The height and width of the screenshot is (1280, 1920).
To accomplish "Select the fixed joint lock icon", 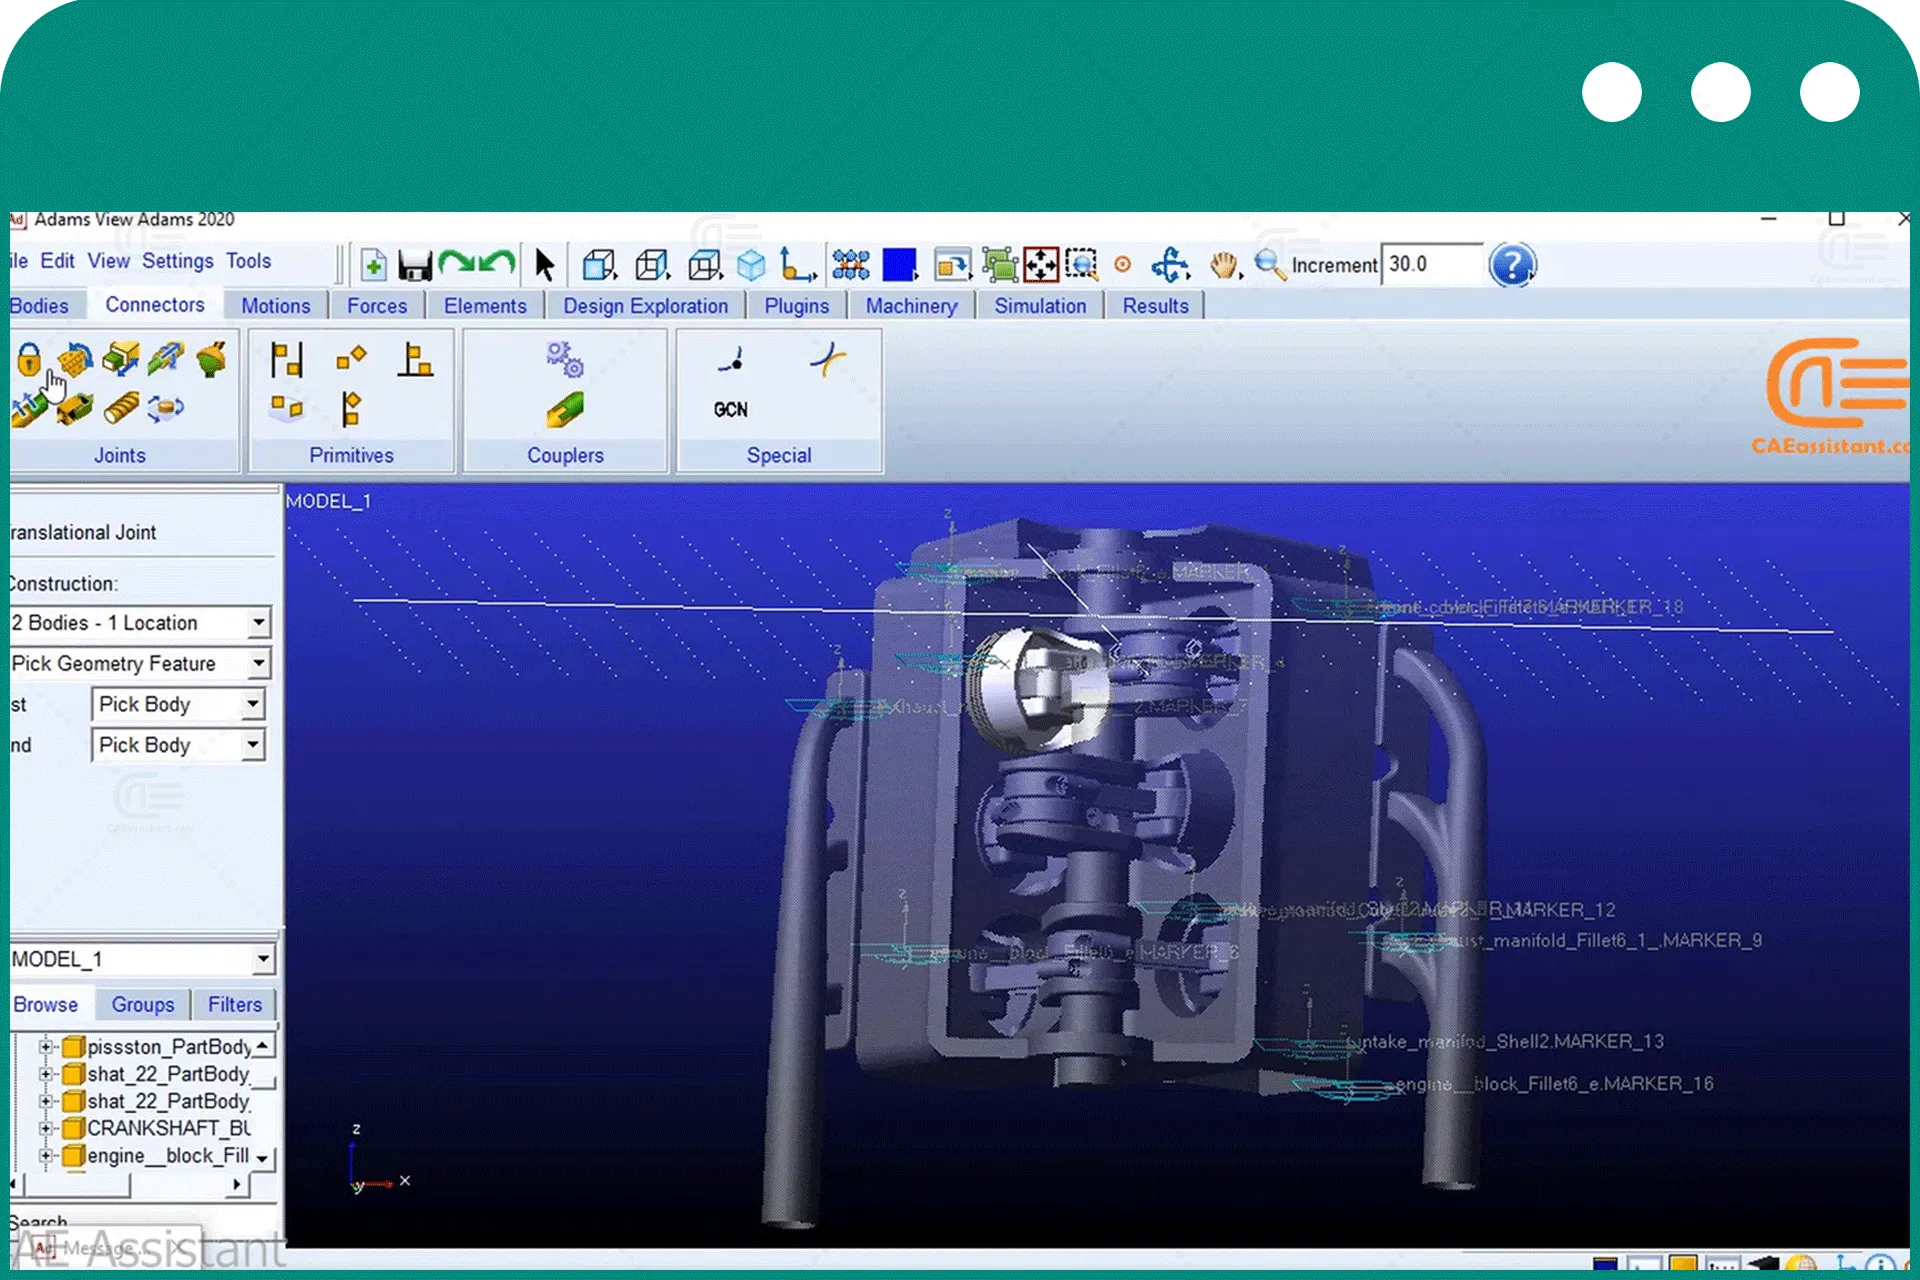I will [29, 359].
